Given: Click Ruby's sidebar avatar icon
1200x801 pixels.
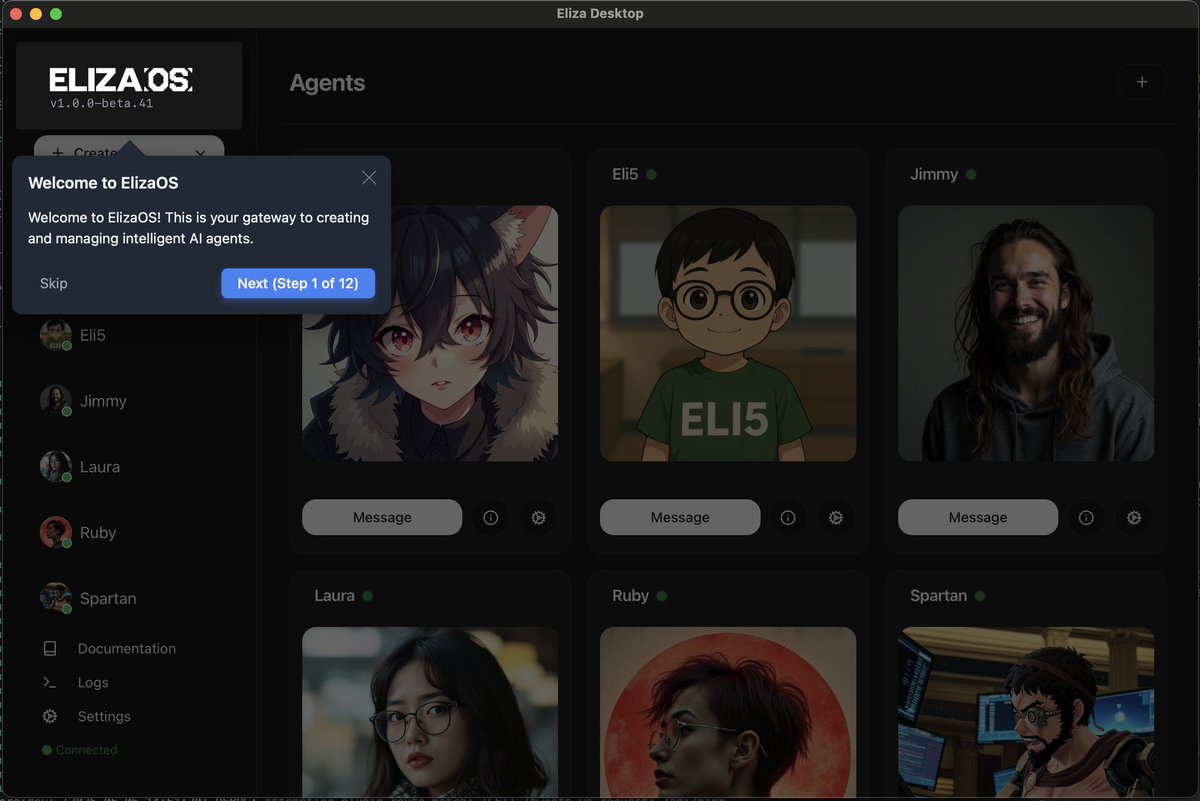Looking at the screenshot, I should [x=55, y=533].
